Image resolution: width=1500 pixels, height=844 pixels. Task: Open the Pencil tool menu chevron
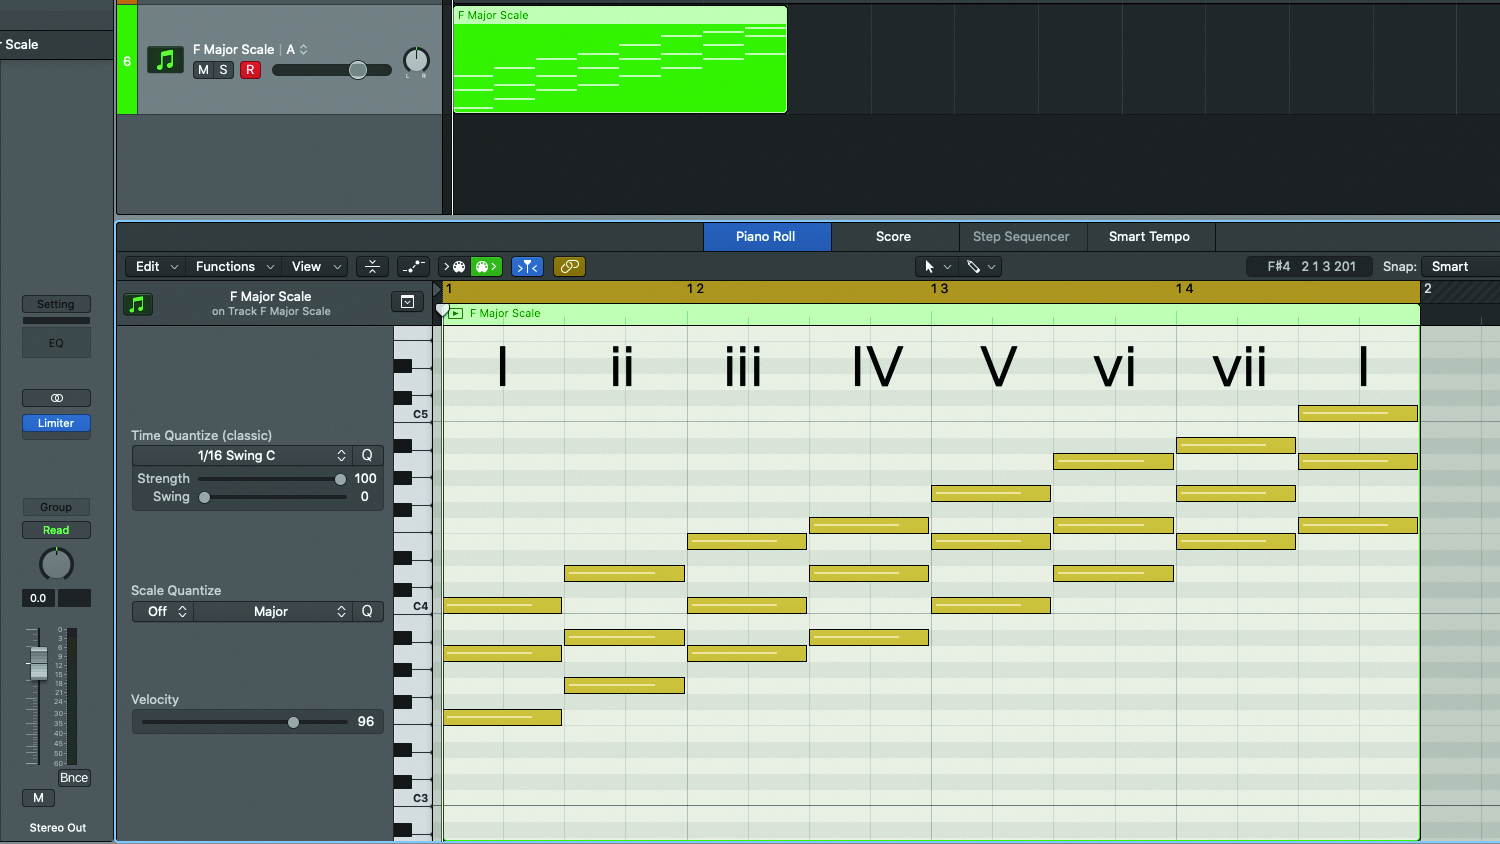click(991, 267)
